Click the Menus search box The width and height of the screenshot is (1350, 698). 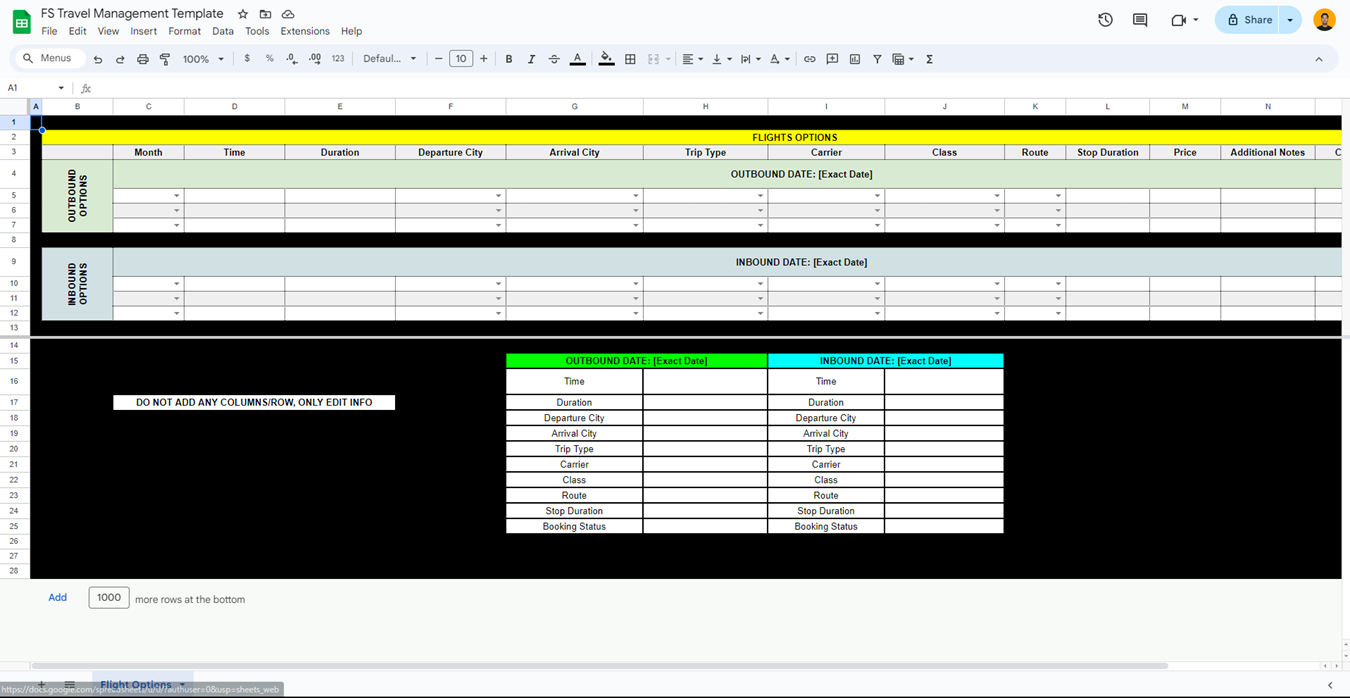(48, 59)
